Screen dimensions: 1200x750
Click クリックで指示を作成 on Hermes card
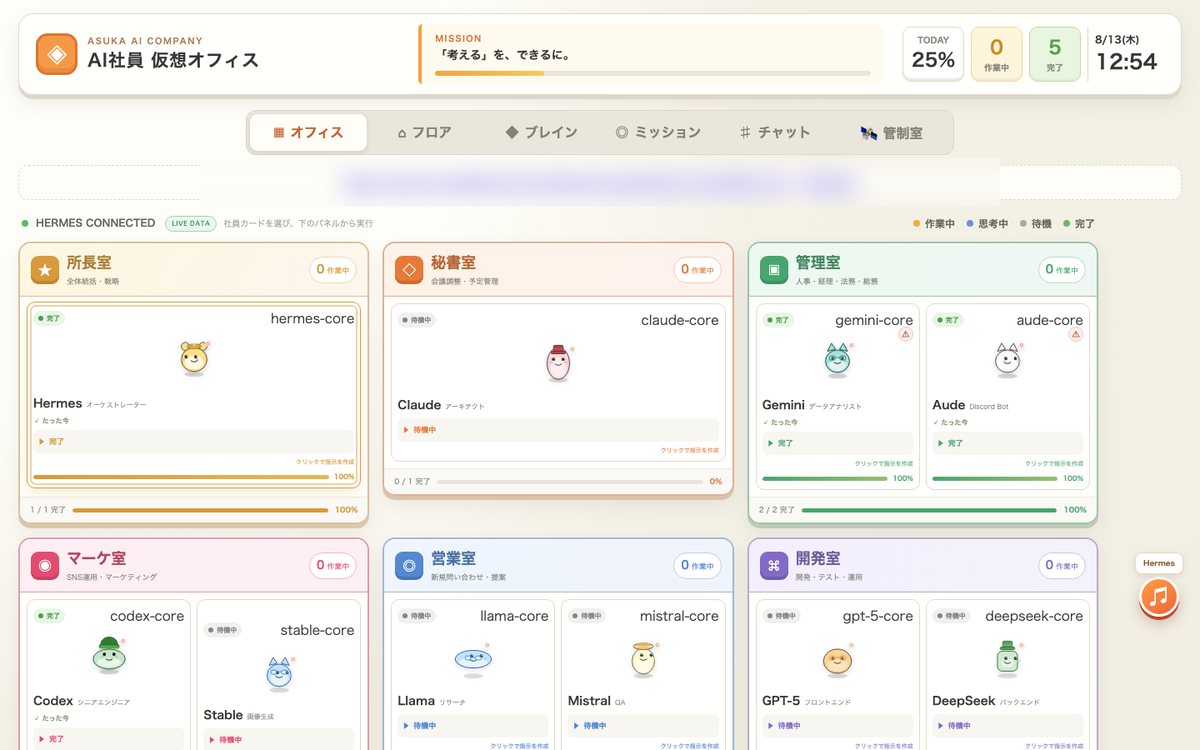[x=325, y=462]
